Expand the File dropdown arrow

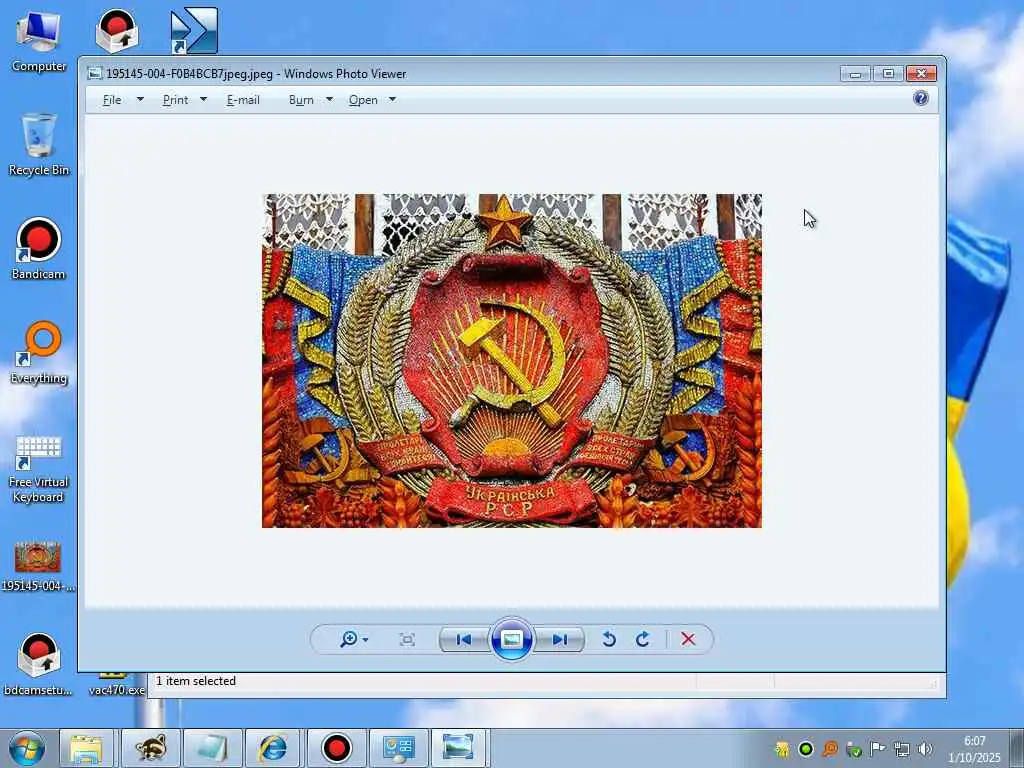click(140, 100)
